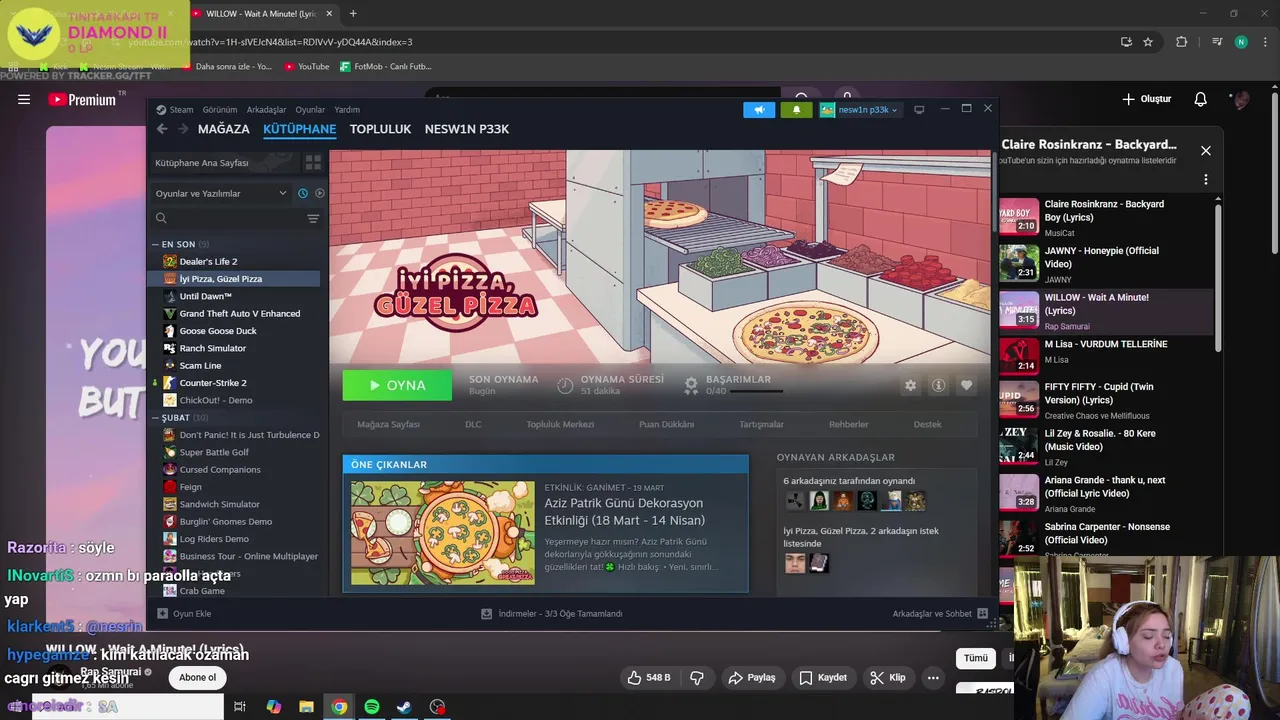Open Rehberler link
The width and height of the screenshot is (1280, 720).
tap(849, 424)
